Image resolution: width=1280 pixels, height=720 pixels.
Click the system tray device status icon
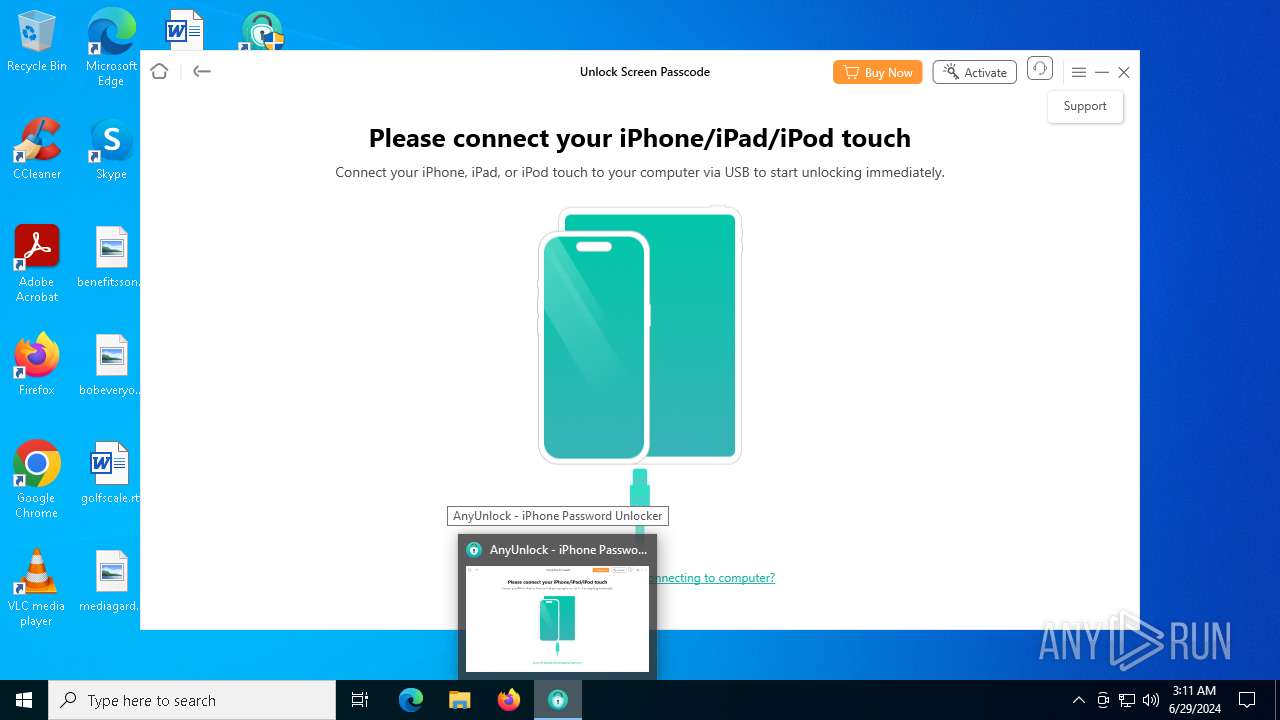click(1103, 700)
